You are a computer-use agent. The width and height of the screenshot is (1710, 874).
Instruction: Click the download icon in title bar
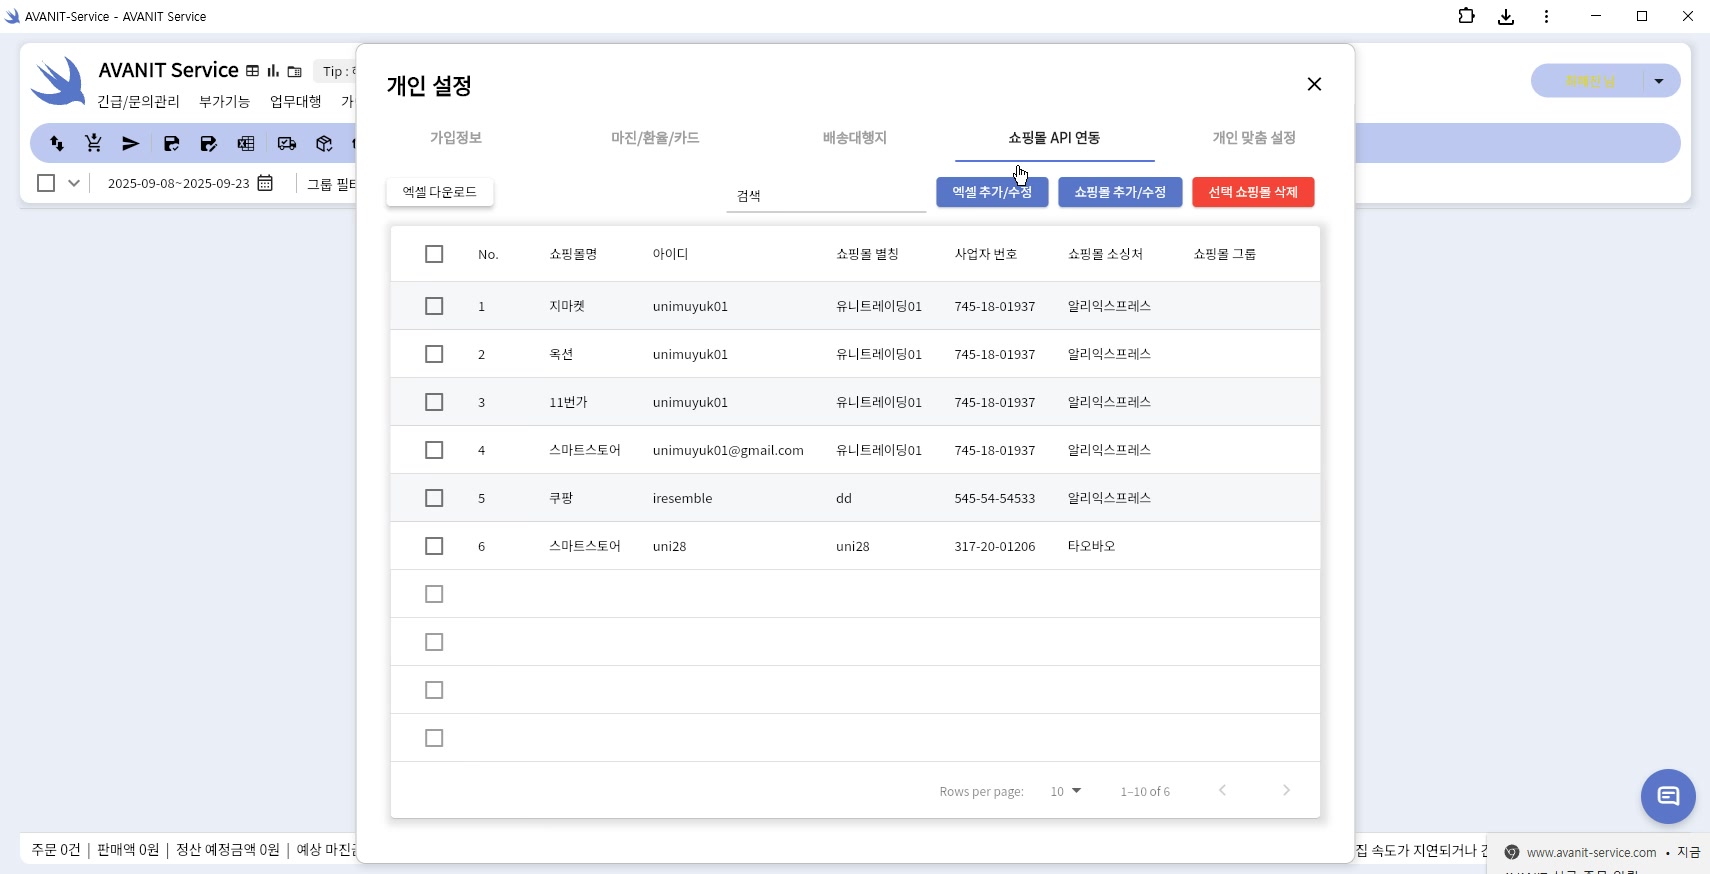point(1506,16)
